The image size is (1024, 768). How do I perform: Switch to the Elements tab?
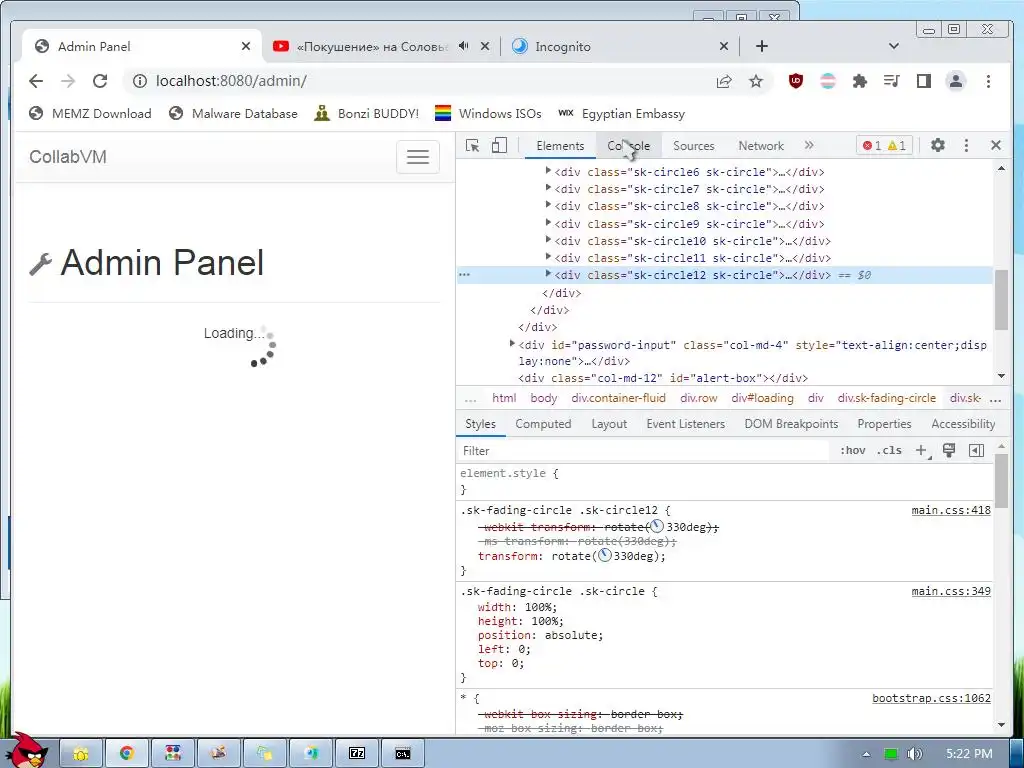click(560, 146)
